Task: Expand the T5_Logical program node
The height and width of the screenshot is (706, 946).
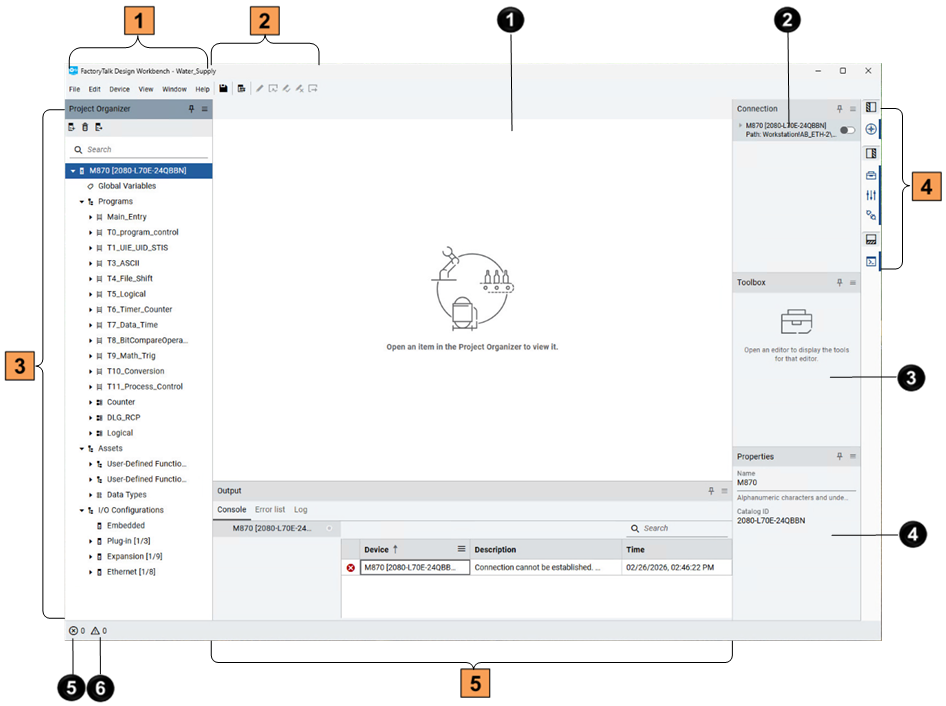Action: pyautogui.click(x=90, y=294)
